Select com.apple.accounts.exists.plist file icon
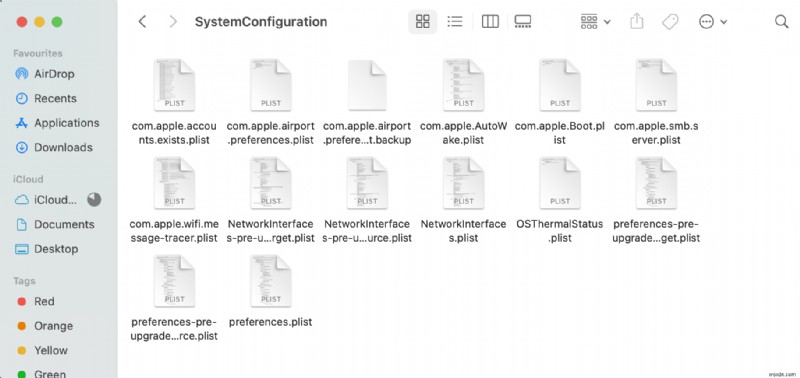The height and width of the screenshot is (378, 800). pyautogui.click(x=174, y=85)
